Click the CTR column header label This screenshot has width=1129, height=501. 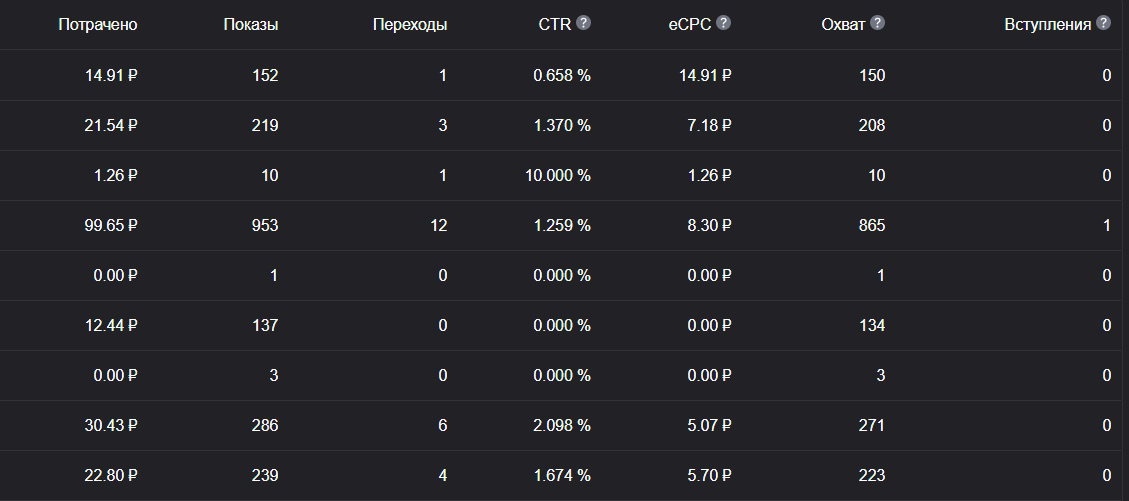coord(555,24)
